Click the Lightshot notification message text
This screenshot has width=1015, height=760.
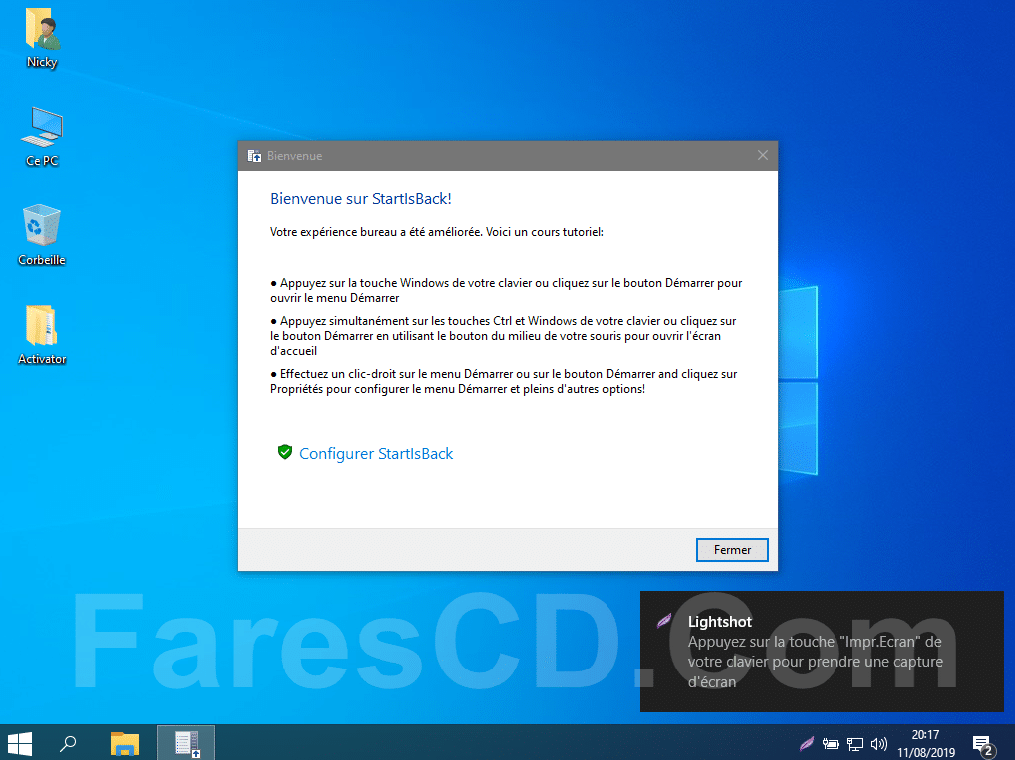click(x=815, y=662)
